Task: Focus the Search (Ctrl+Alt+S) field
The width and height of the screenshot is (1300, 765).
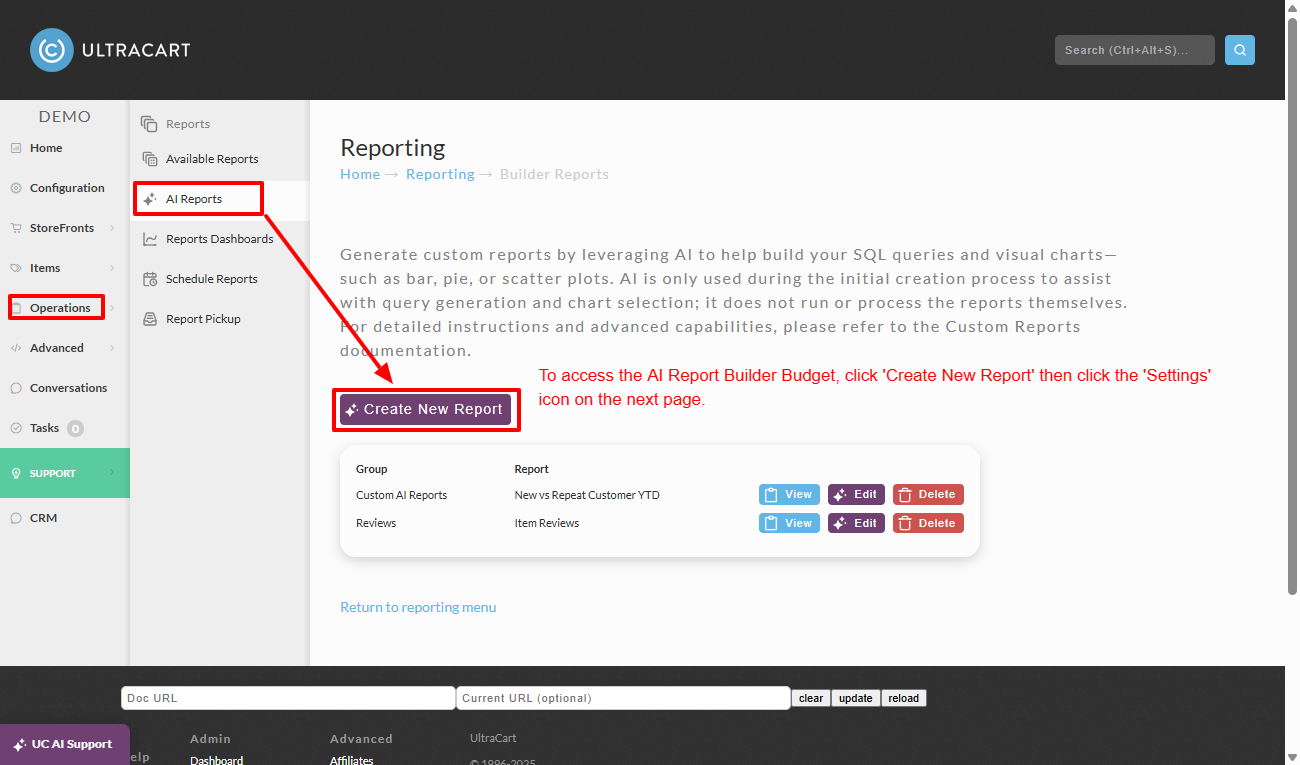Action: 1135,50
